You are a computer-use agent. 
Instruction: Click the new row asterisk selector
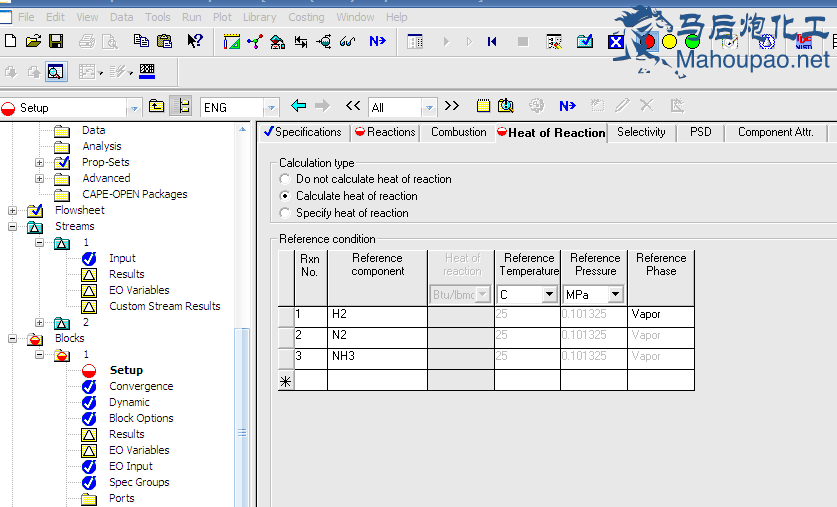click(x=286, y=381)
